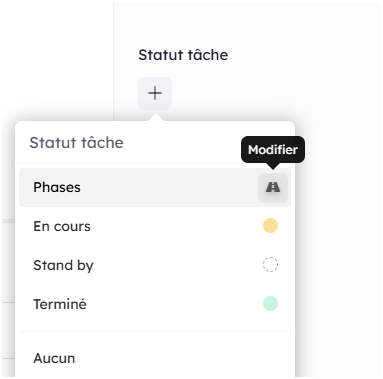Click the vertical divider left of Statut tâche
The image size is (383, 379).
tap(113, 60)
